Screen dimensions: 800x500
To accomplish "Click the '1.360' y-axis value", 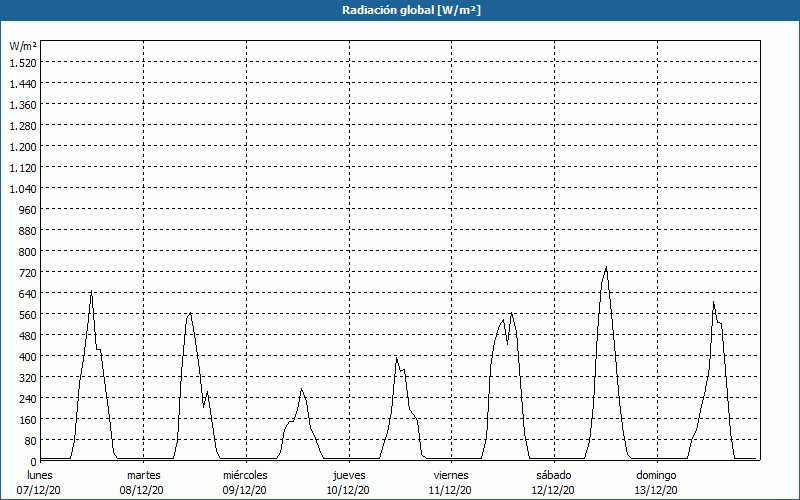I will pos(23,105).
